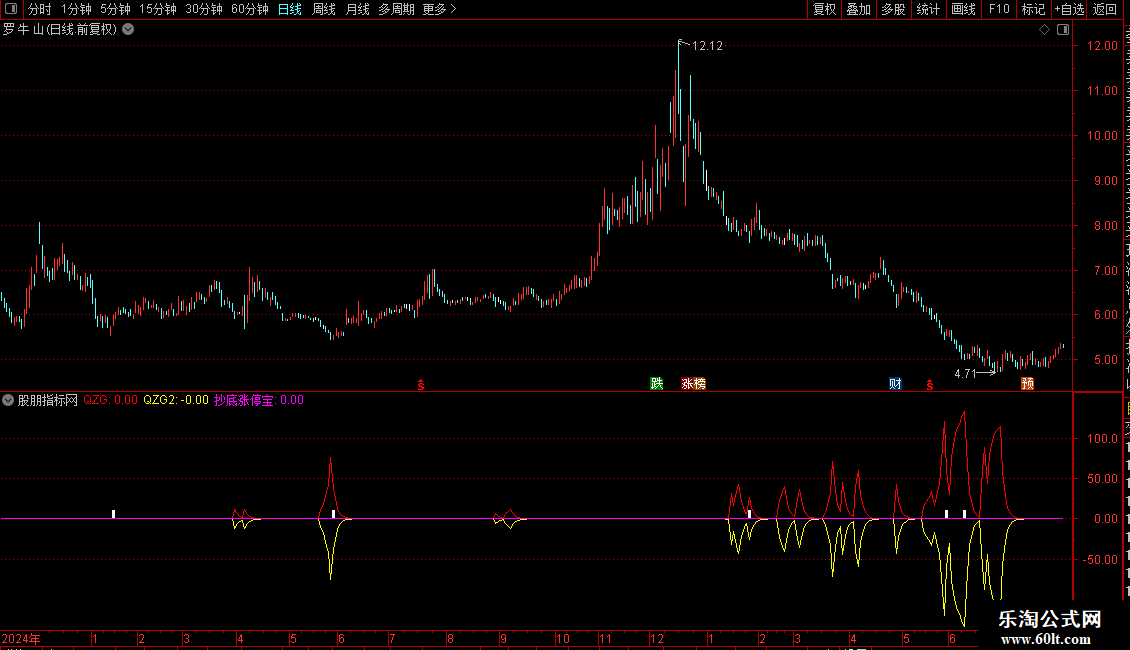The image size is (1130, 650).
Task: Select the 60分钟 period
Action: pos(250,9)
